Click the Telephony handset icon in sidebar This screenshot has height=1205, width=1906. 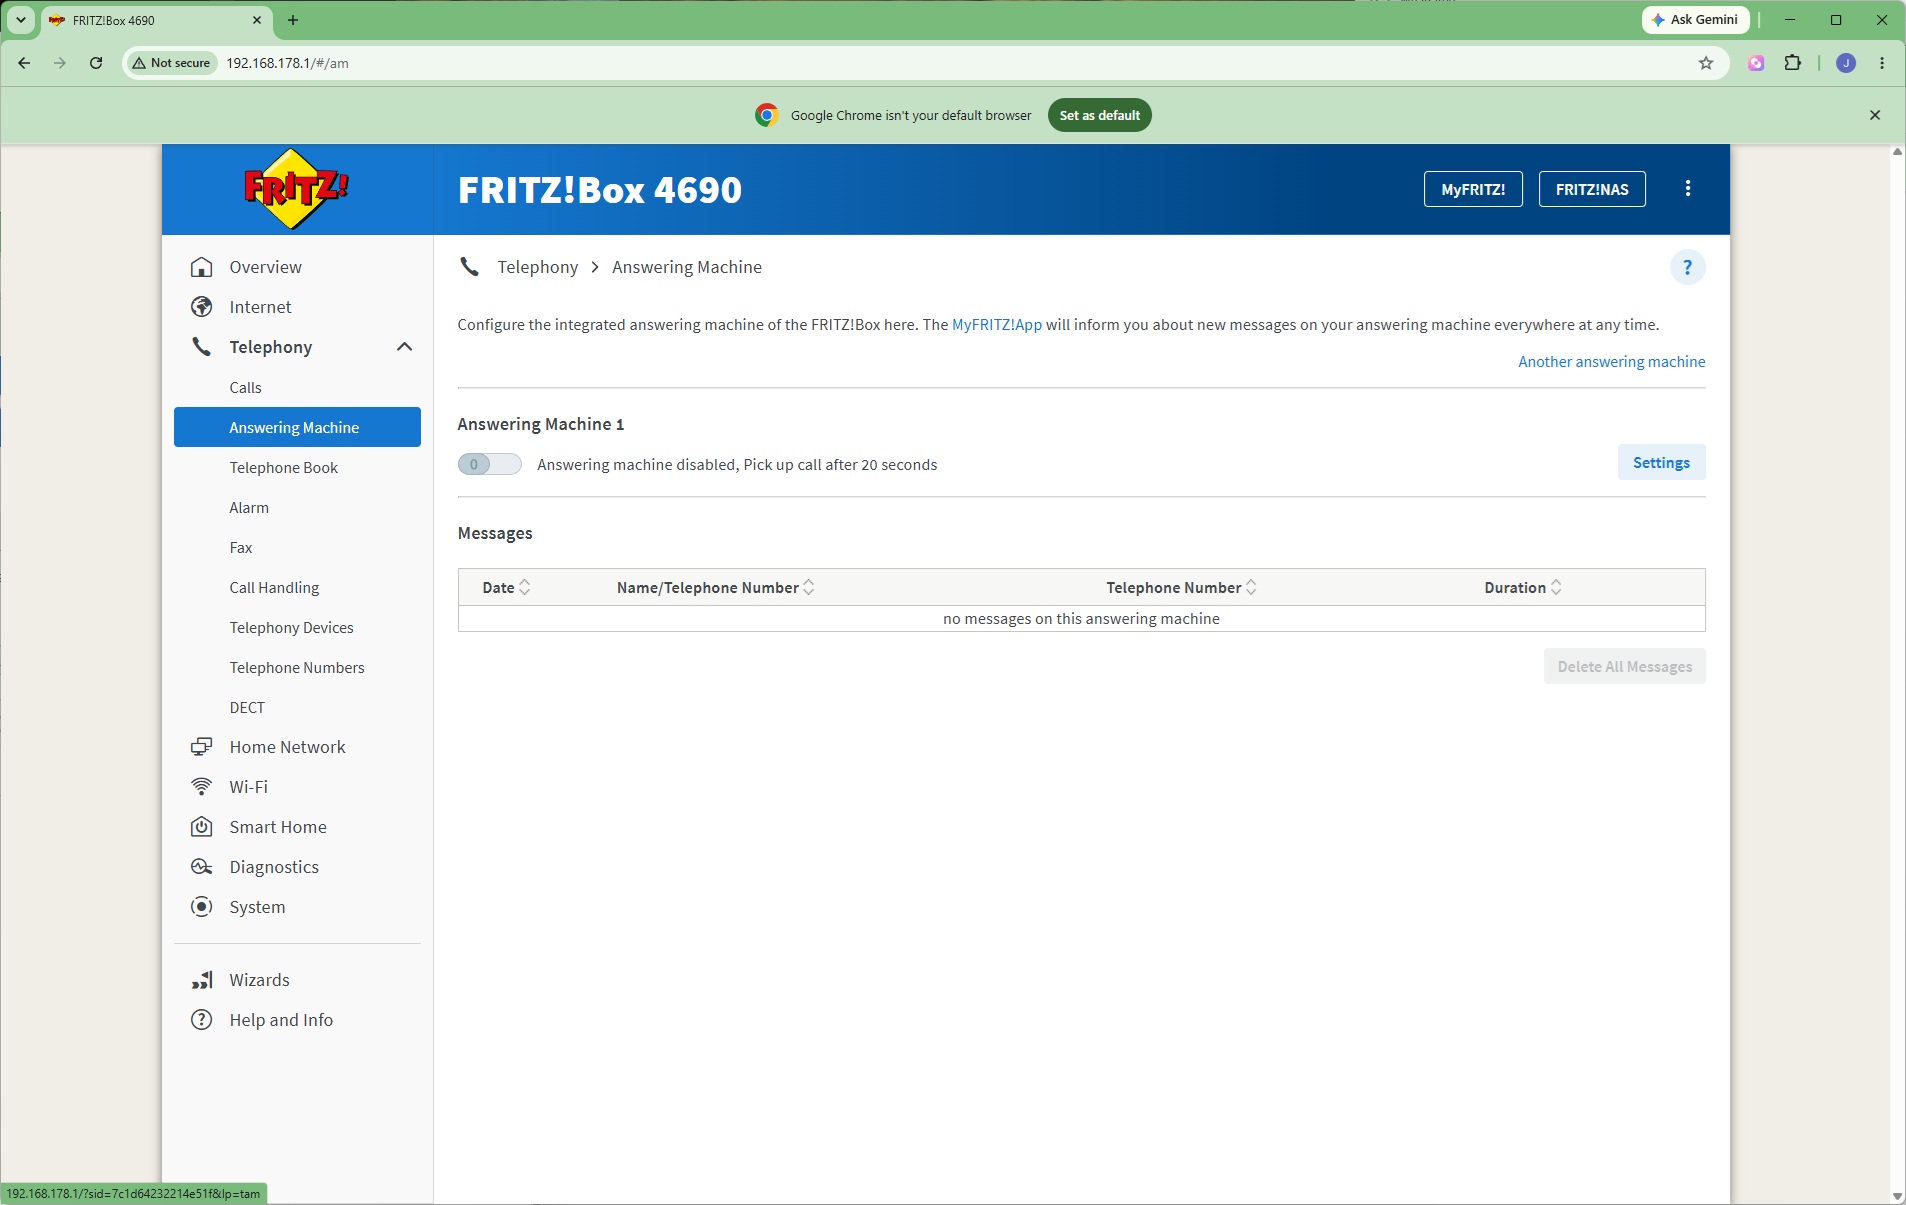click(x=202, y=347)
